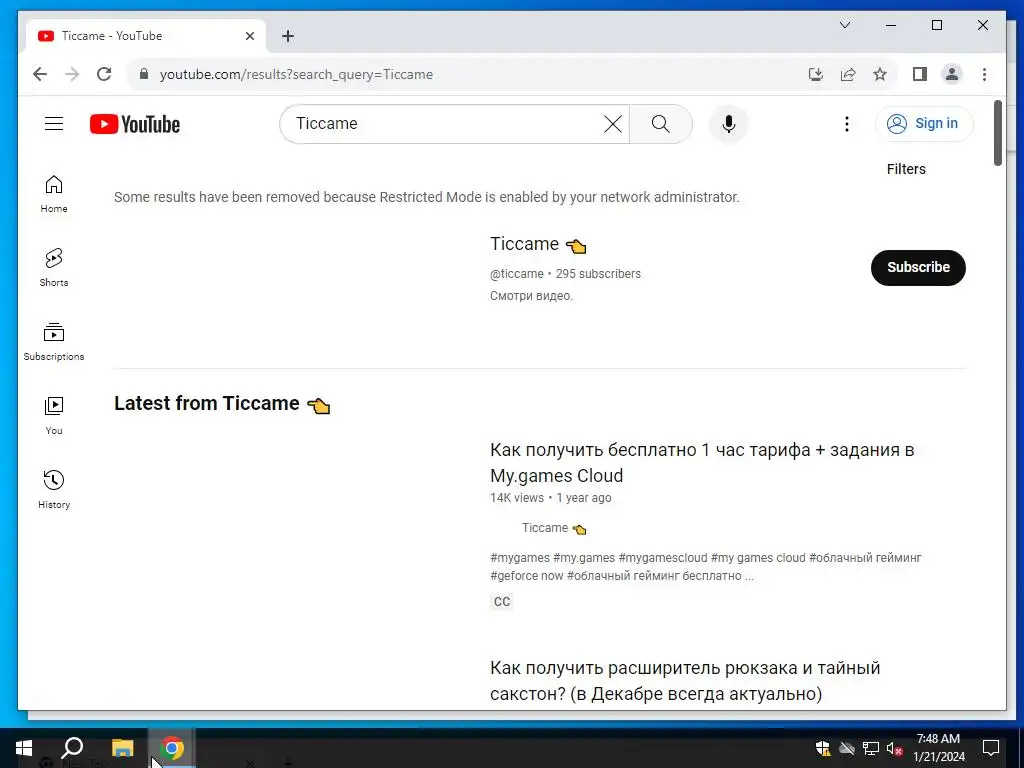Open the Chrome three-dot menu
This screenshot has width=1024, height=768.
click(984, 74)
